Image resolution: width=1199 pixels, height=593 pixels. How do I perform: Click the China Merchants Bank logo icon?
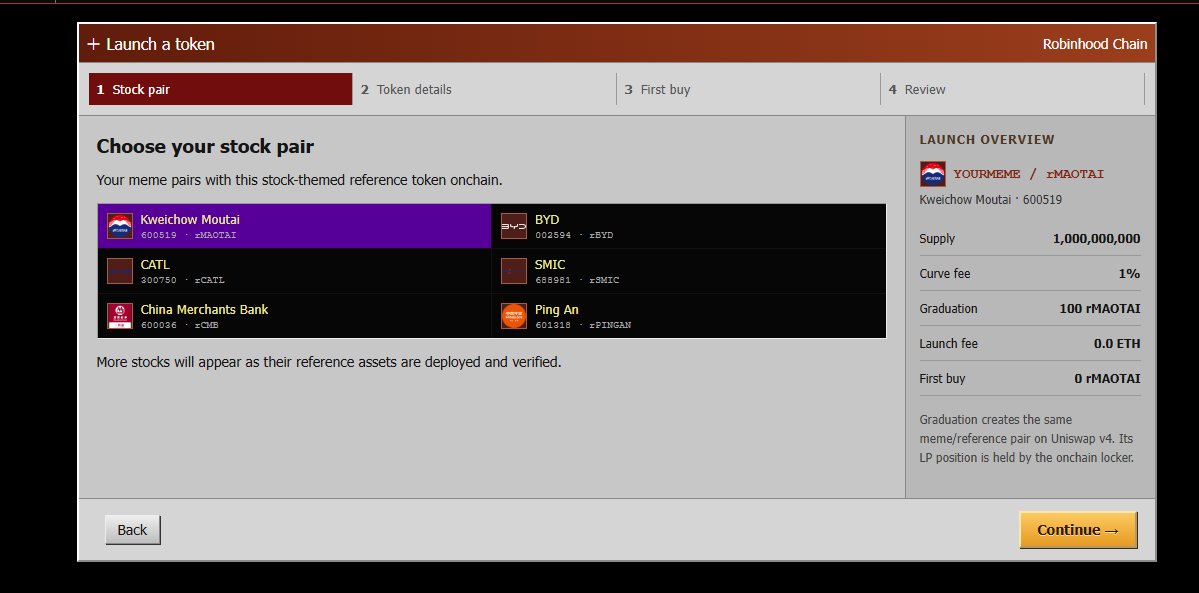(120, 316)
